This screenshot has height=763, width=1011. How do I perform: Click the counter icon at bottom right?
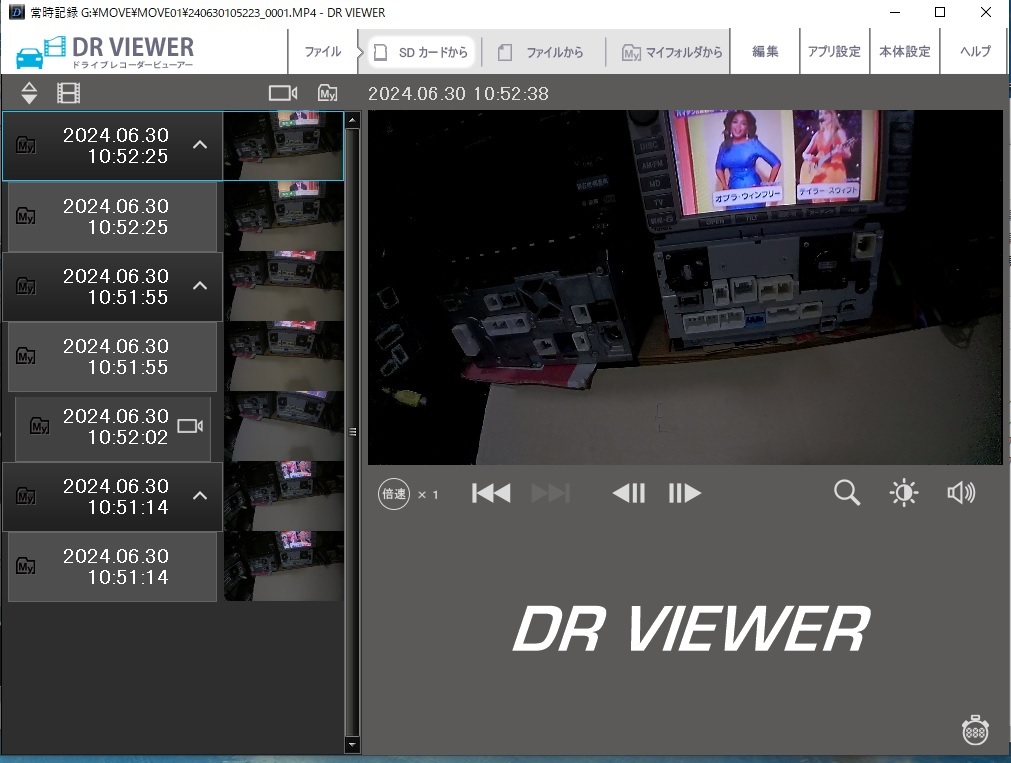click(x=976, y=730)
